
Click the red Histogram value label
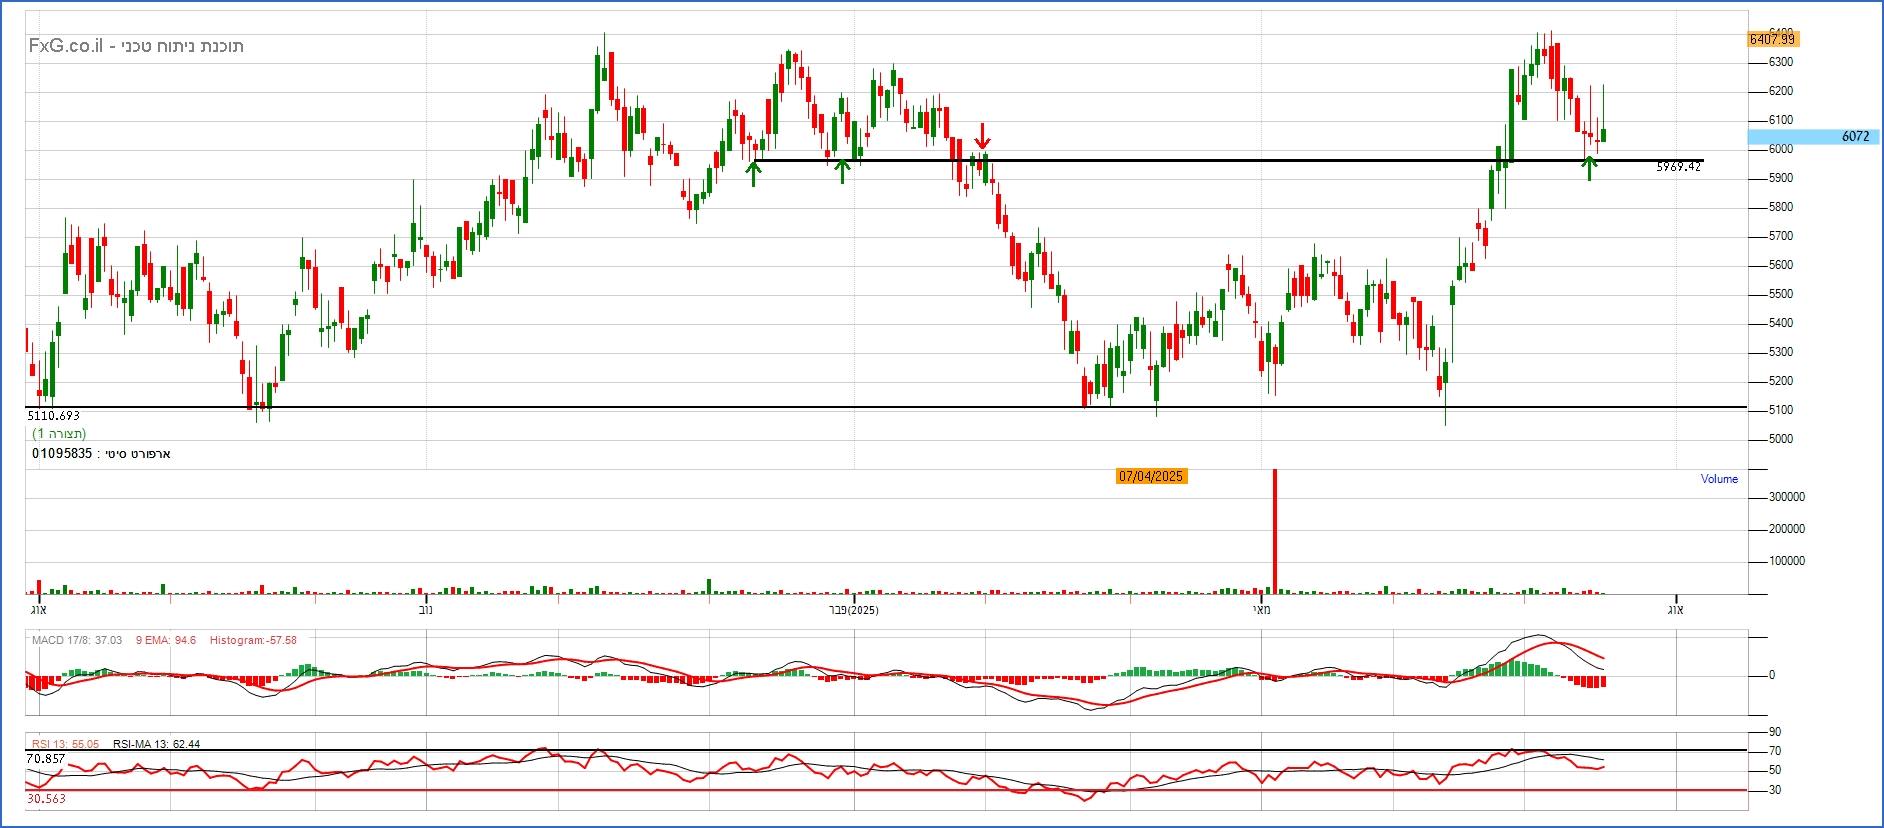(x=253, y=640)
